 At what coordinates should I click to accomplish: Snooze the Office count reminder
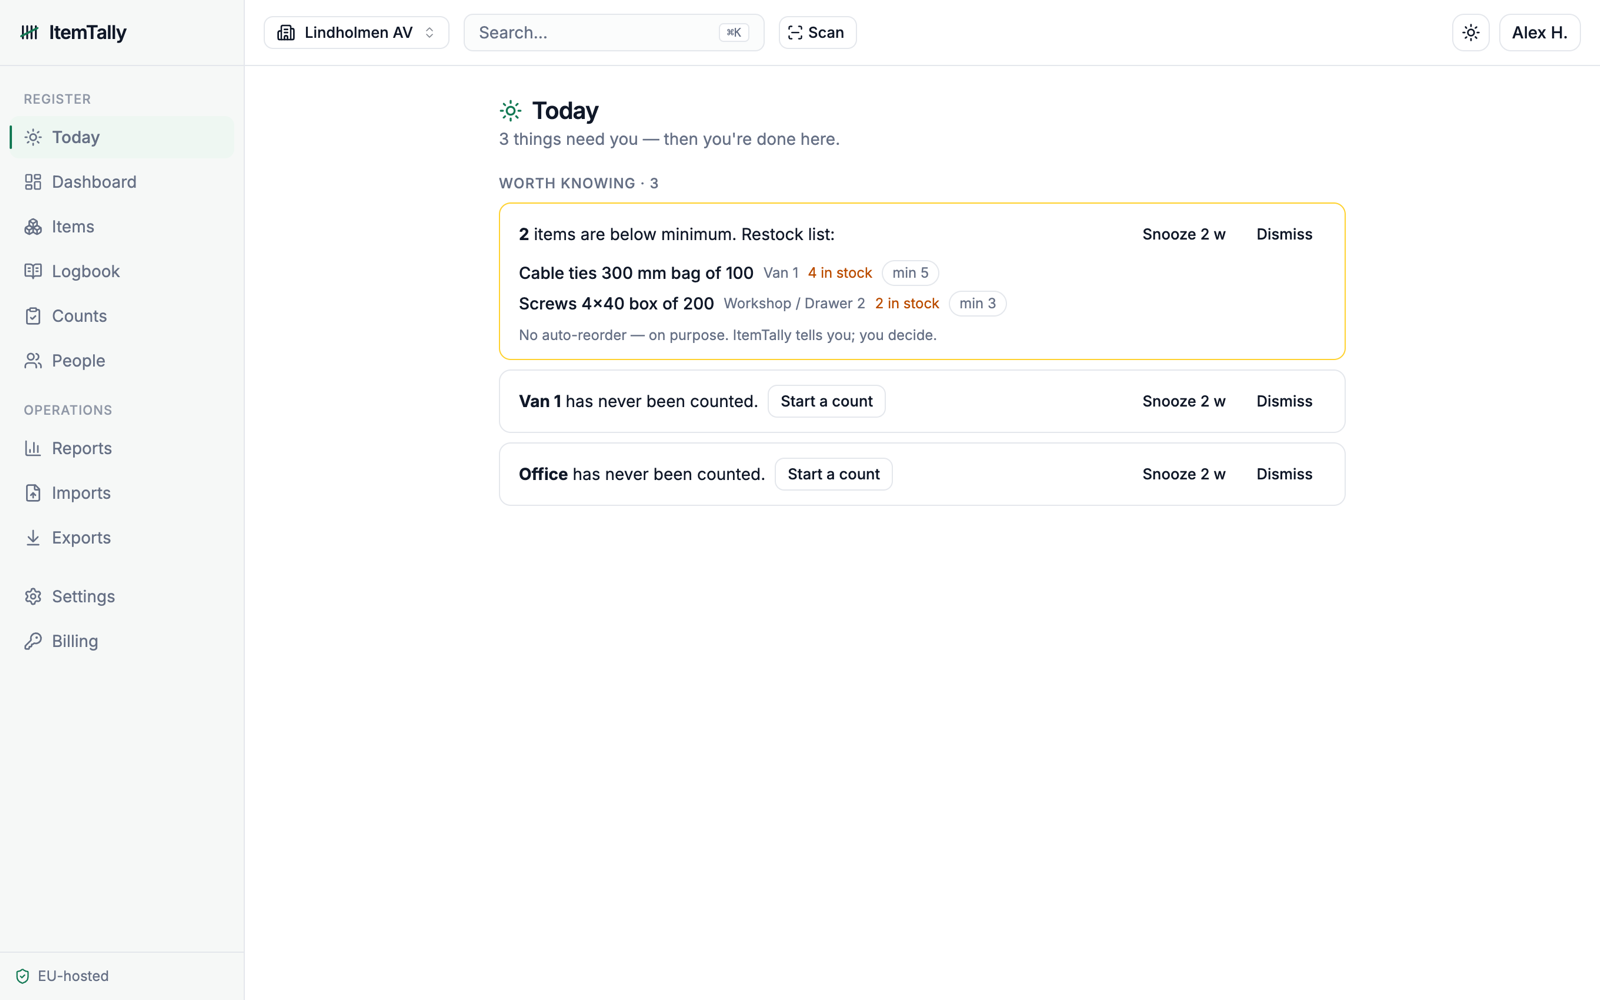1184,474
